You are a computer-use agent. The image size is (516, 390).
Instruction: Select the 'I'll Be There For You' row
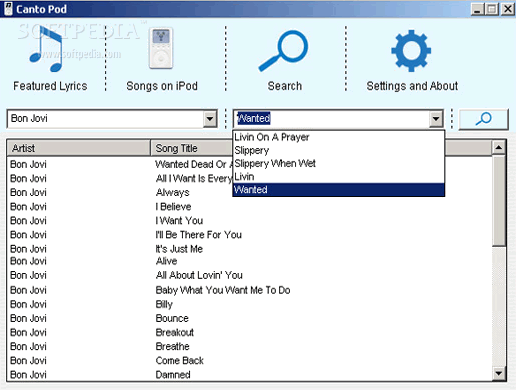[249, 235]
